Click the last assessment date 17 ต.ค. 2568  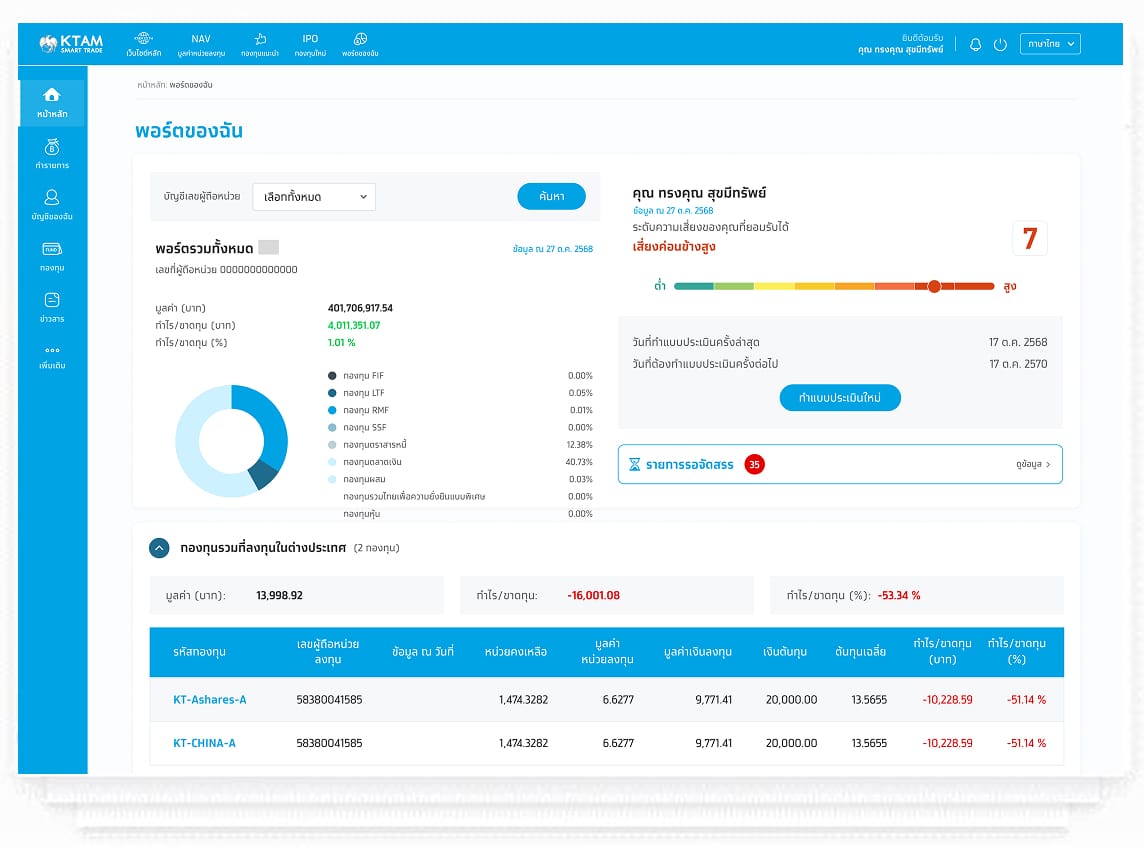[1018, 342]
